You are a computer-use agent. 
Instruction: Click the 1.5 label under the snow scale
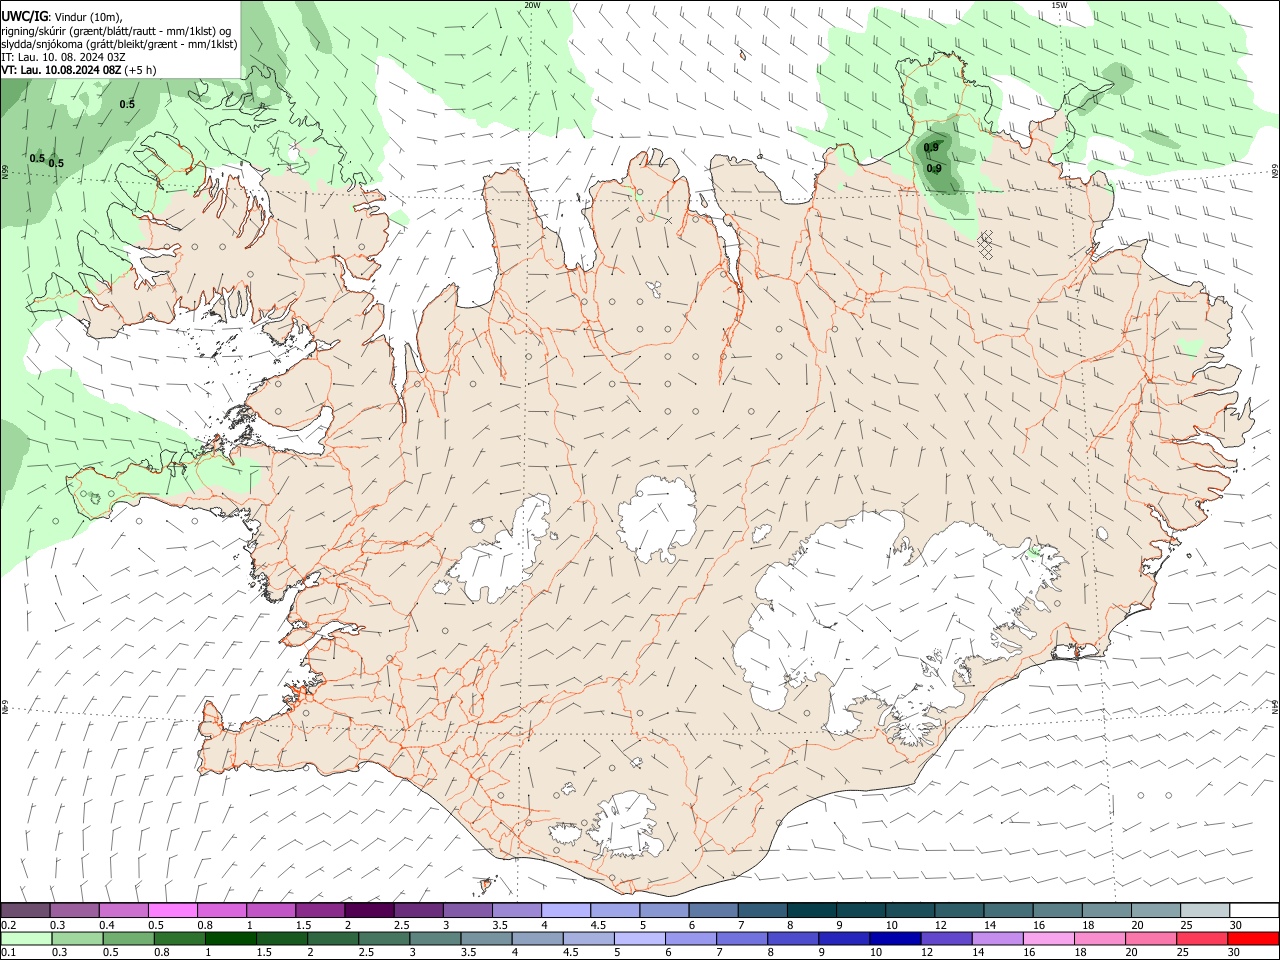pos(302,925)
